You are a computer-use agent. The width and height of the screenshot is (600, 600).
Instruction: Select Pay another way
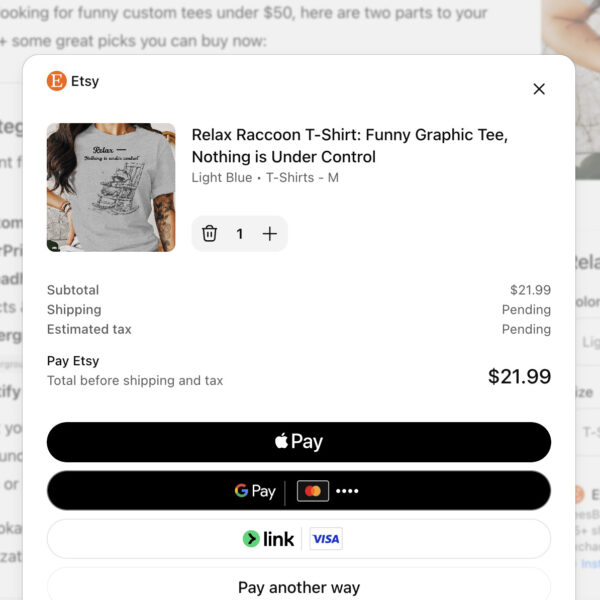tap(299, 587)
